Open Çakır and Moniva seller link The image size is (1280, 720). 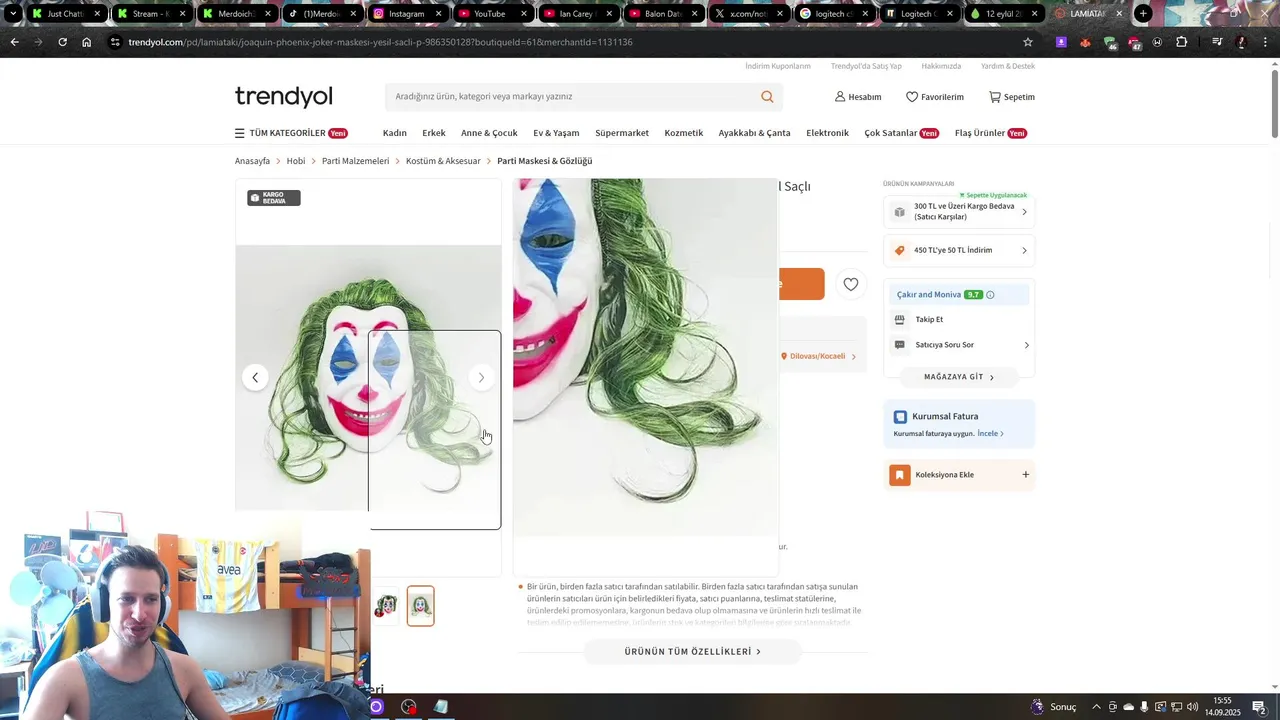929,295
